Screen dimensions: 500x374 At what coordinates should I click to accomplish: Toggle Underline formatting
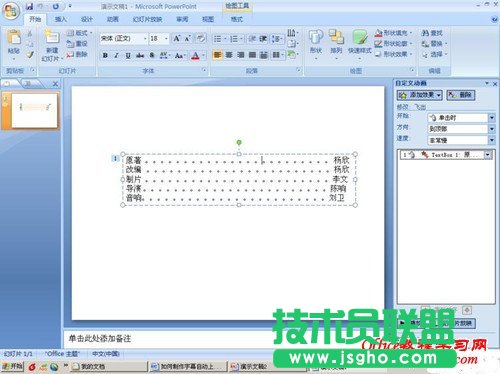coord(128,55)
